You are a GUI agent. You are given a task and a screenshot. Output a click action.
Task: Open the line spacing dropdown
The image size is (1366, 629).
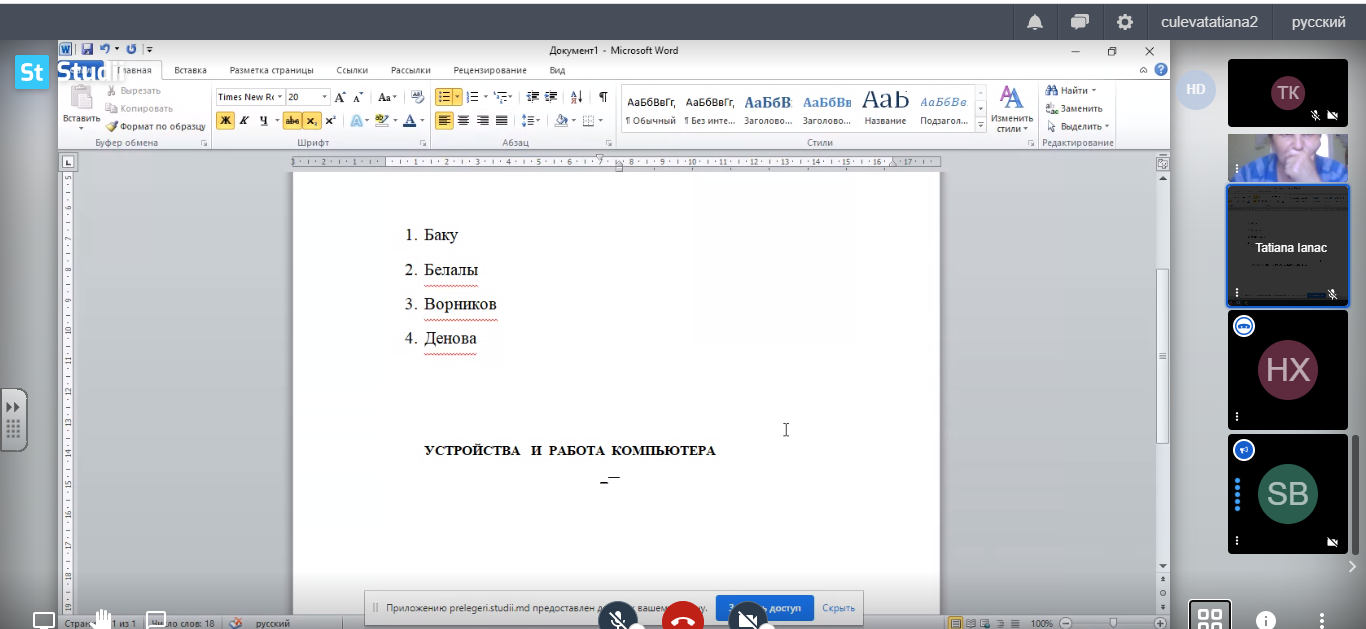point(531,121)
